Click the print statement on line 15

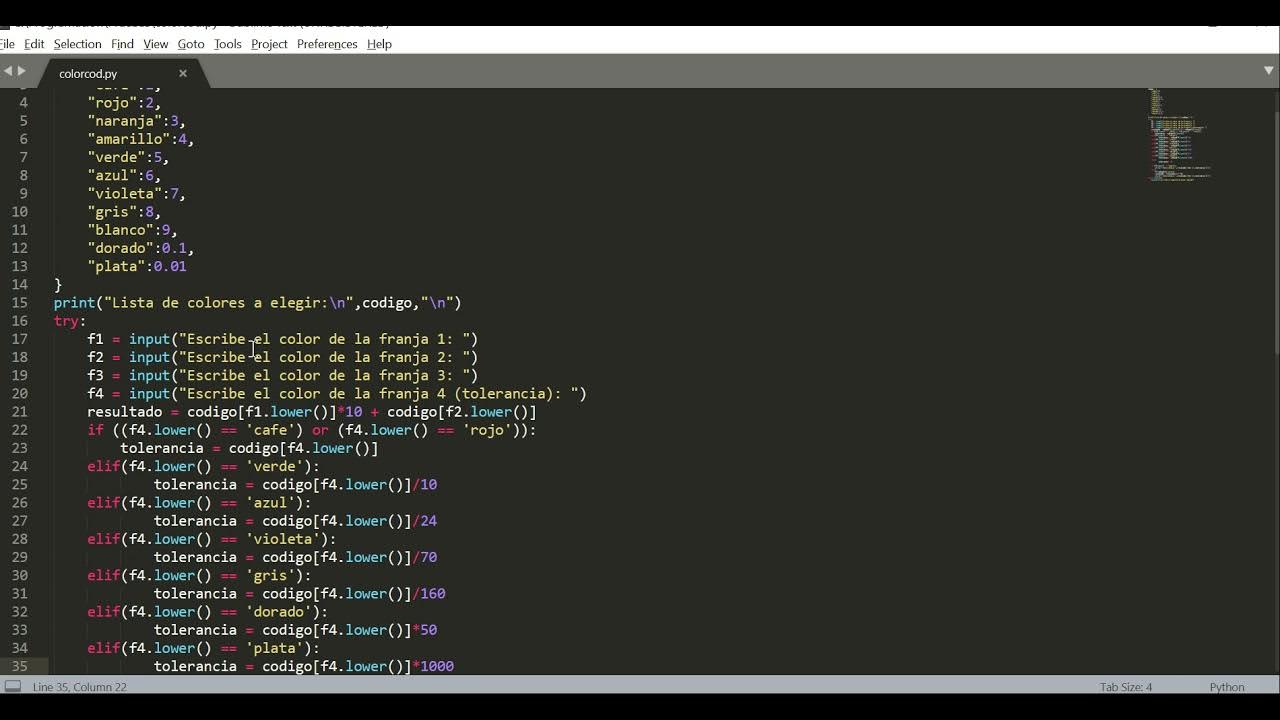tap(257, 303)
